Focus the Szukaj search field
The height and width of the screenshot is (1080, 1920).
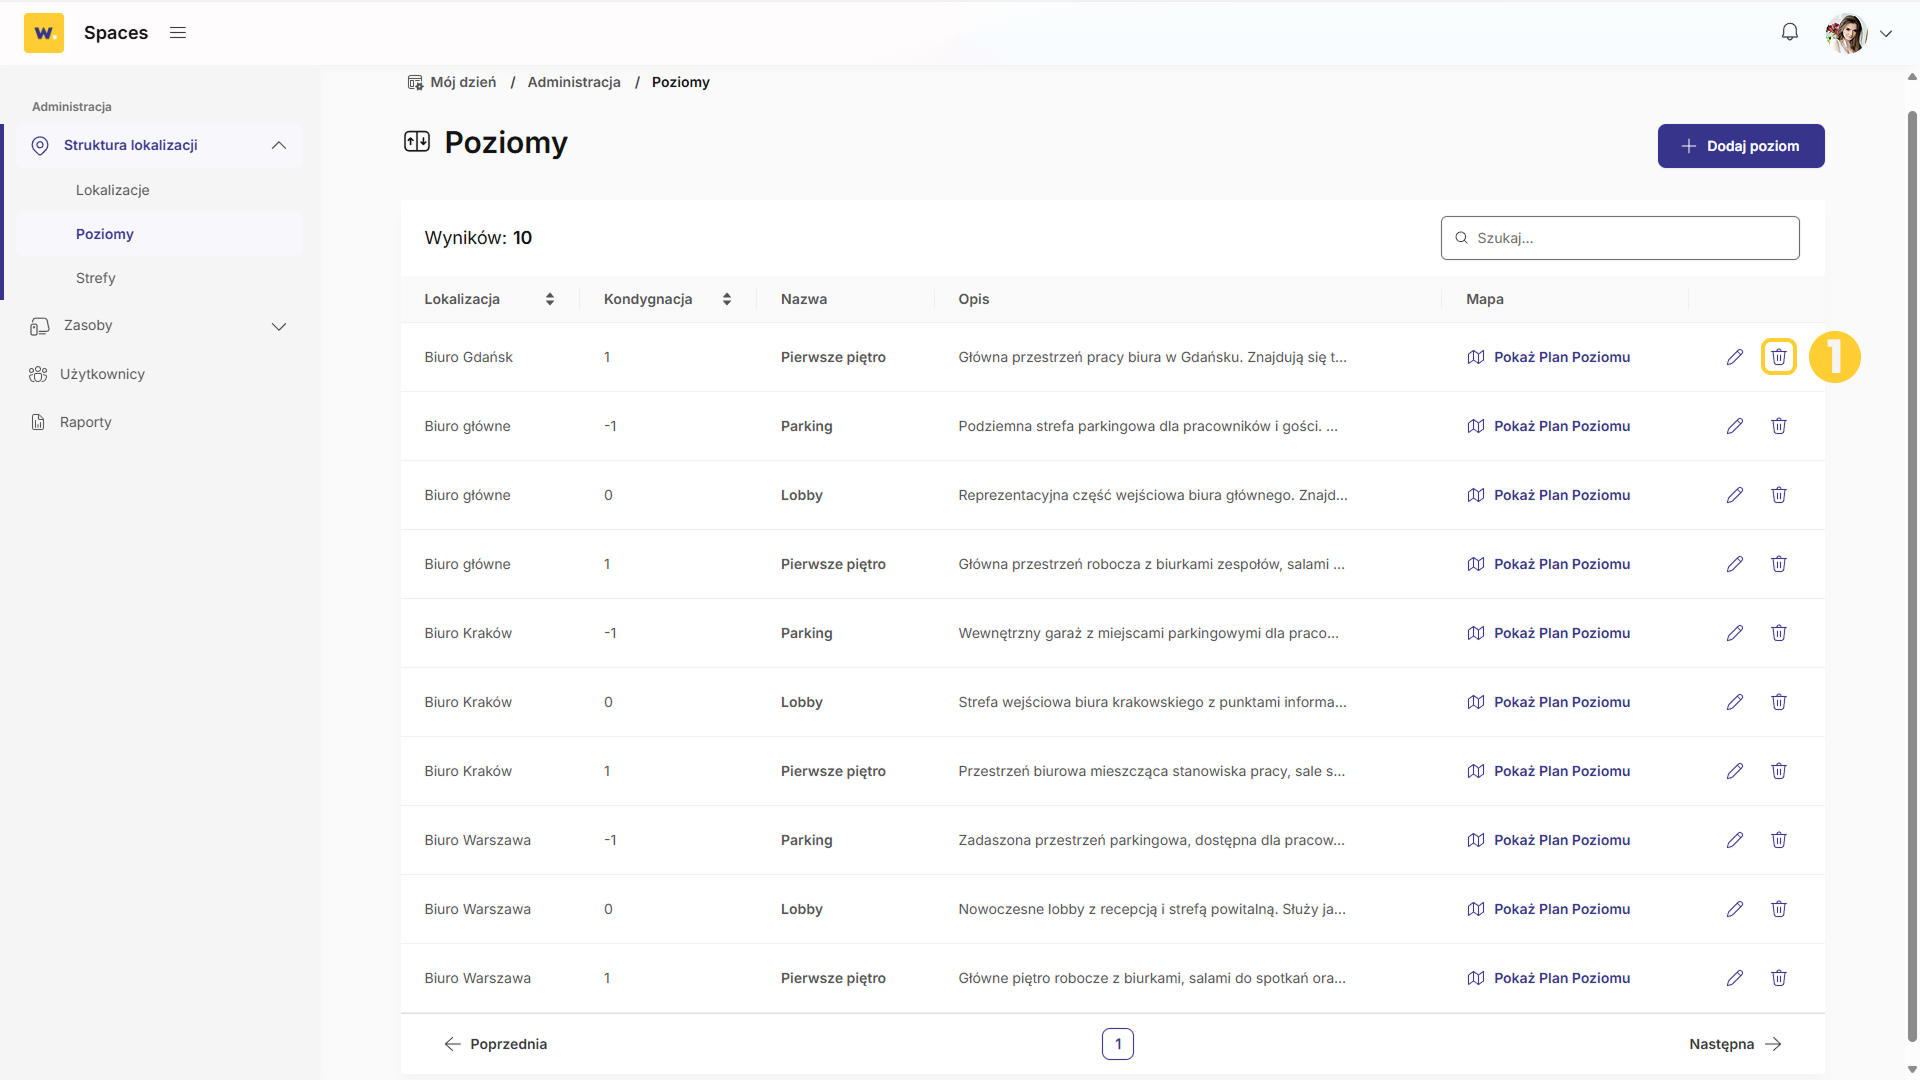tap(1620, 238)
